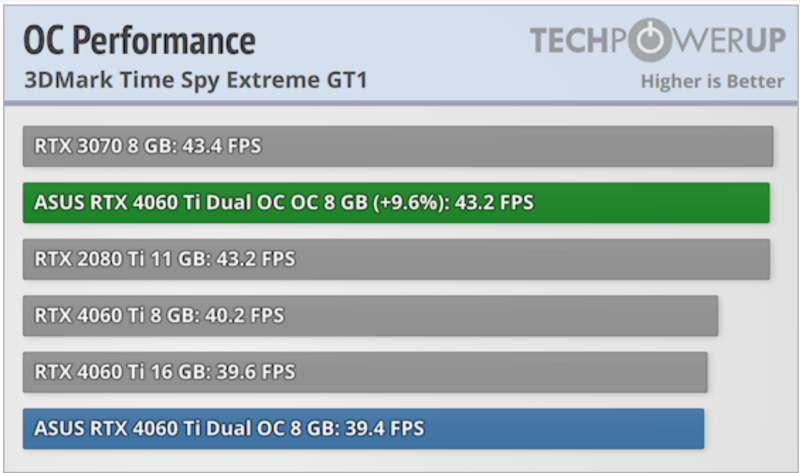Click the +9.6% overclock gain text

tap(409, 203)
